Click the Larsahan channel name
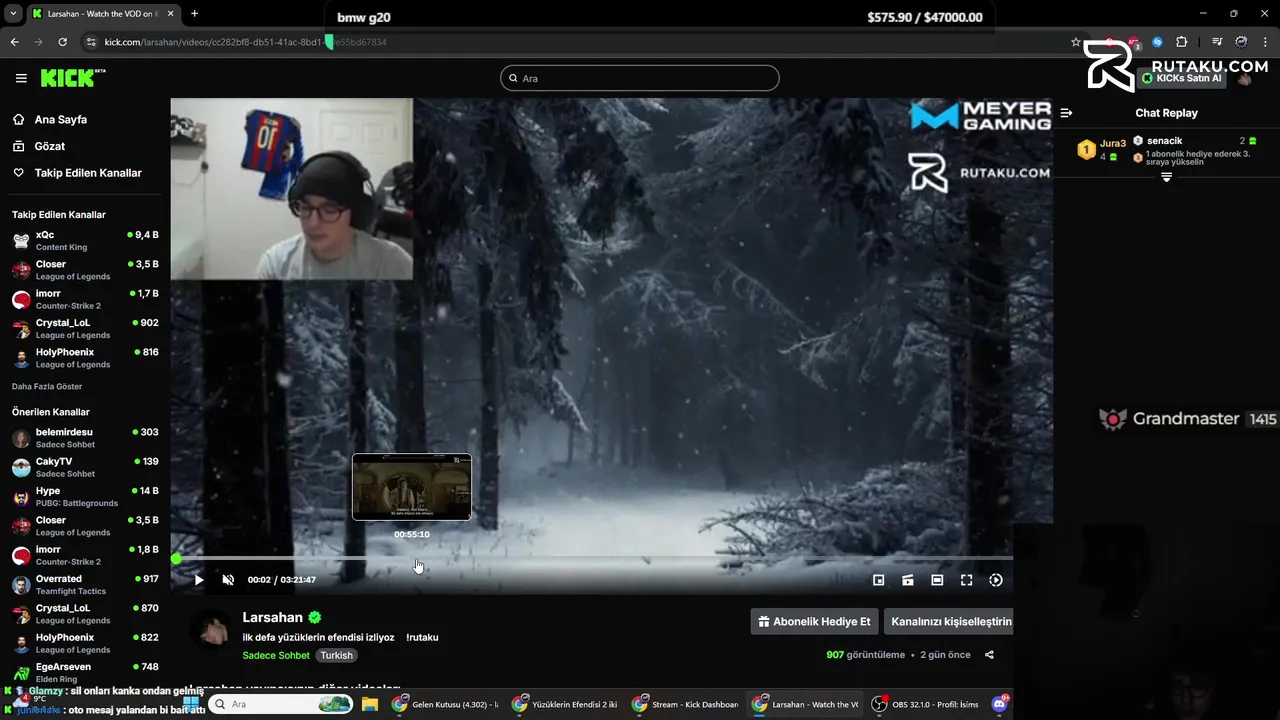The height and width of the screenshot is (720, 1280). (x=272, y=617)
